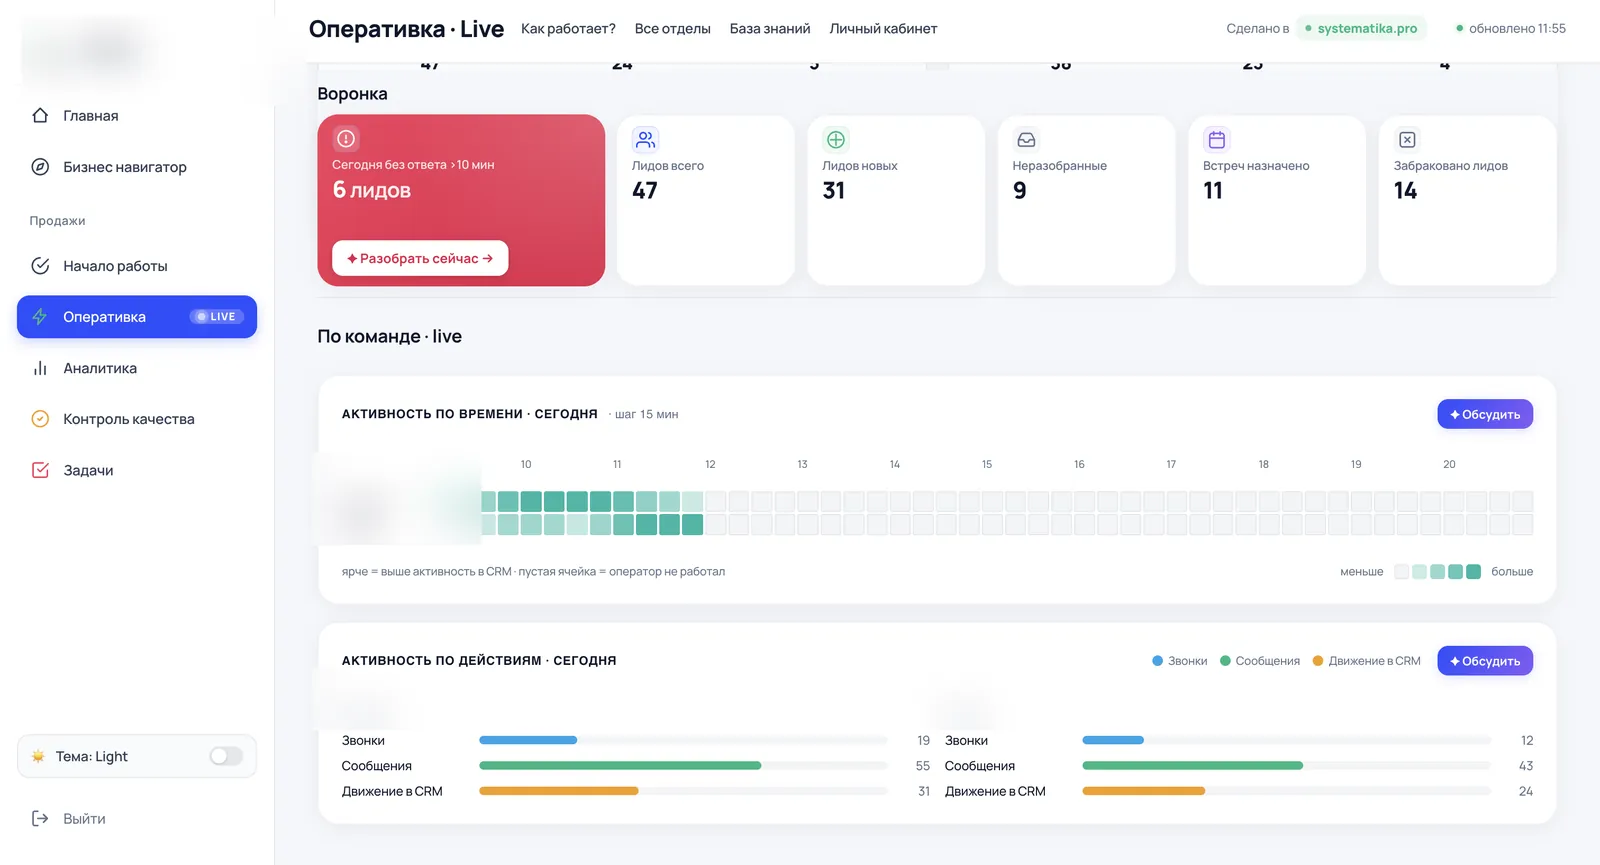Open the База знаний link
This screenshot has height=865, width=1600.
pos(770,28)
